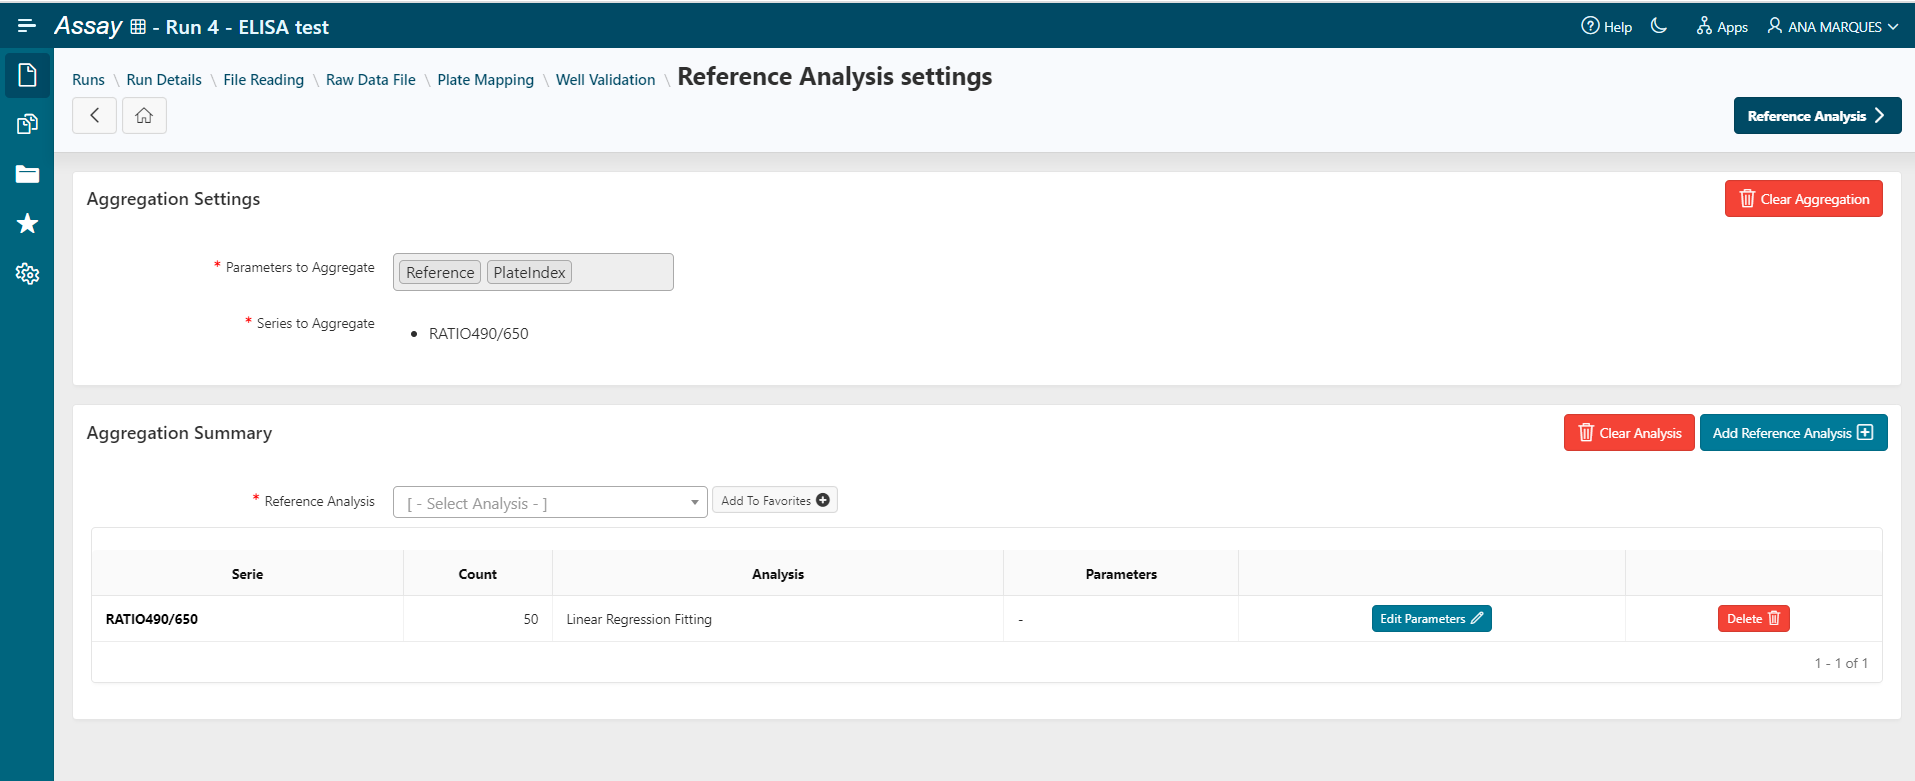This screenshot has width=1915, height=781.
Task: Click Add Reference Analysis button
Action: pyautogui.click(x=1793, y=433)
